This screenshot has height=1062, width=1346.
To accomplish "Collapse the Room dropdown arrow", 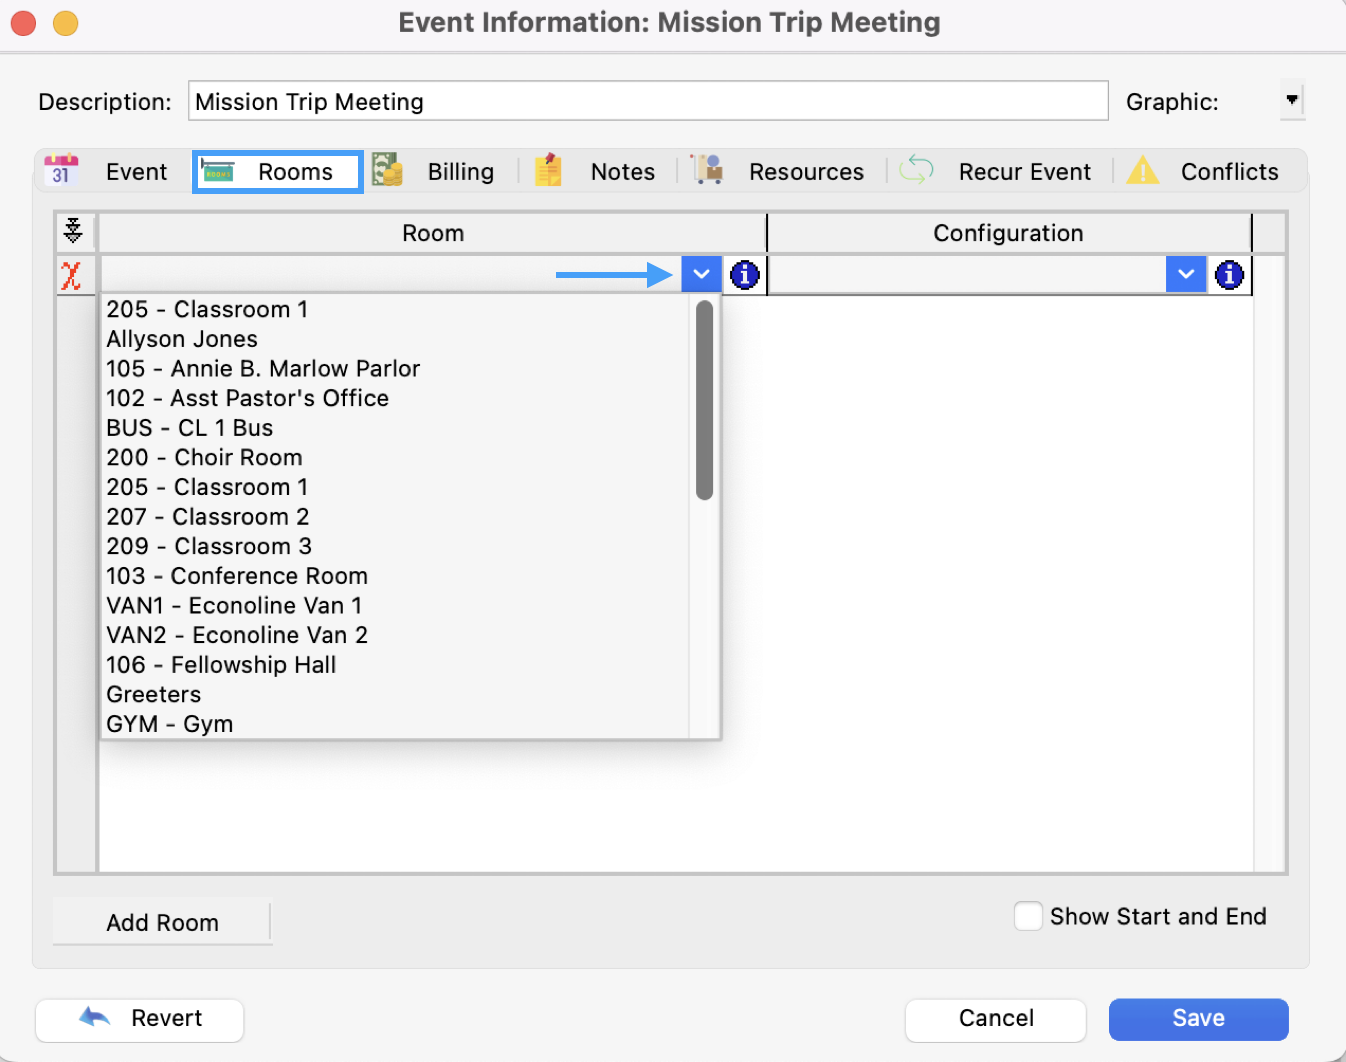I will (x=701, y=275).
